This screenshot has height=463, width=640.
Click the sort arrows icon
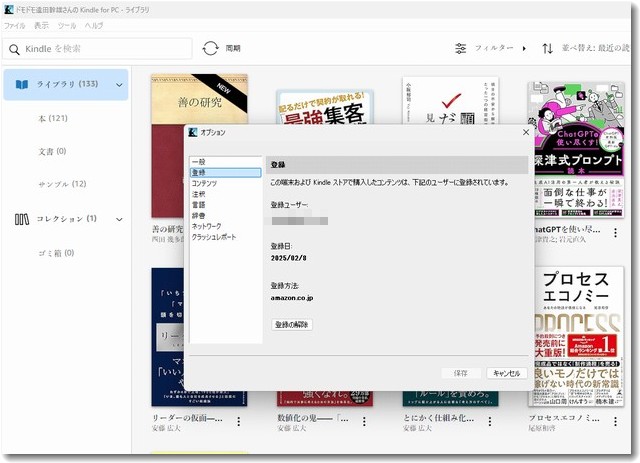point(547,49)
